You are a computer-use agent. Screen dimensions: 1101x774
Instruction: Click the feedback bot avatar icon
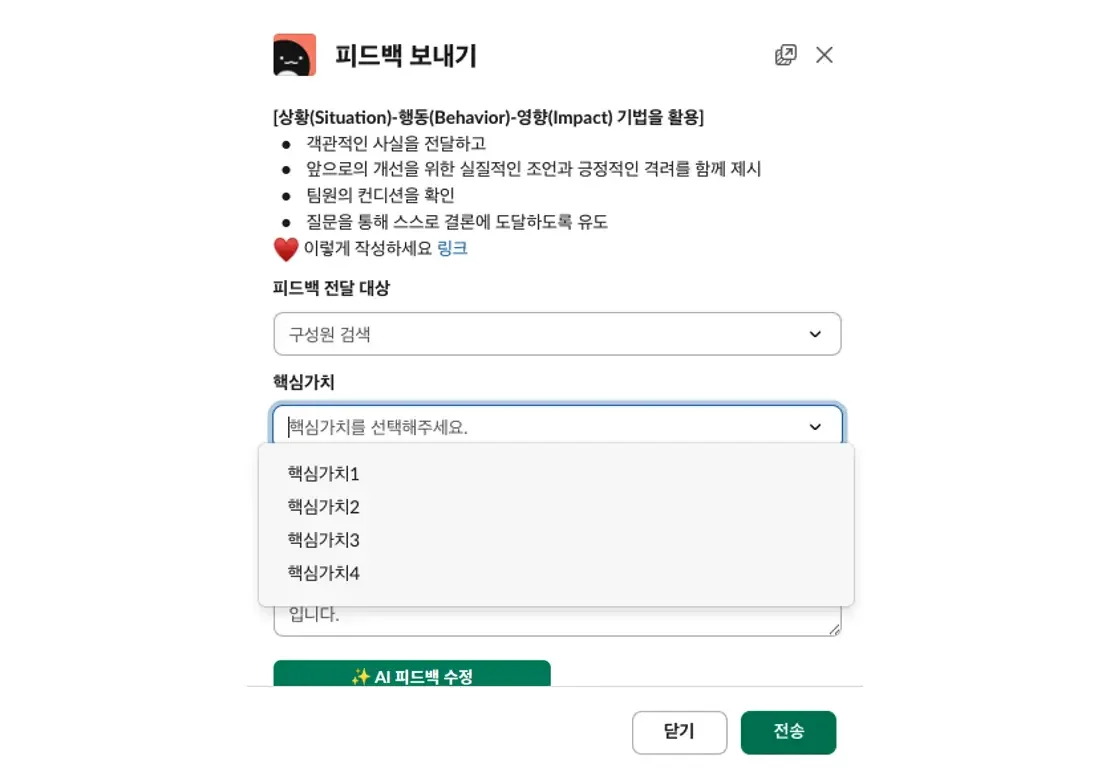(x=294, y=55)
